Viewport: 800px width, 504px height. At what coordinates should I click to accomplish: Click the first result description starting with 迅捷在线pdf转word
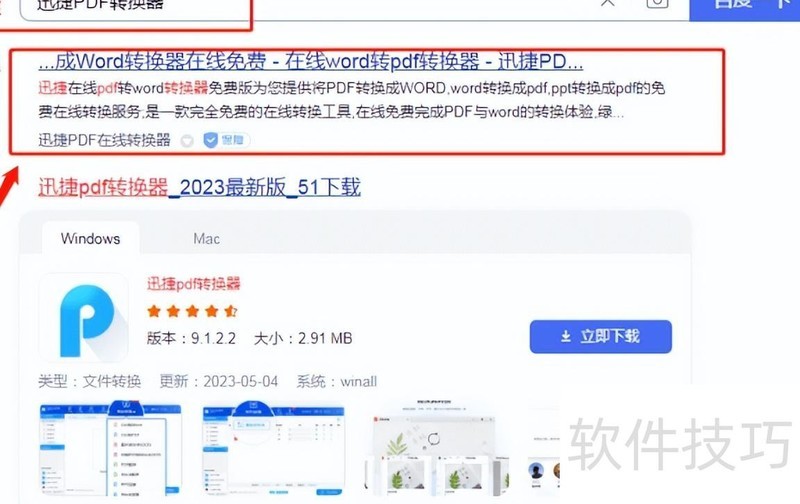[x=352, y=100]
